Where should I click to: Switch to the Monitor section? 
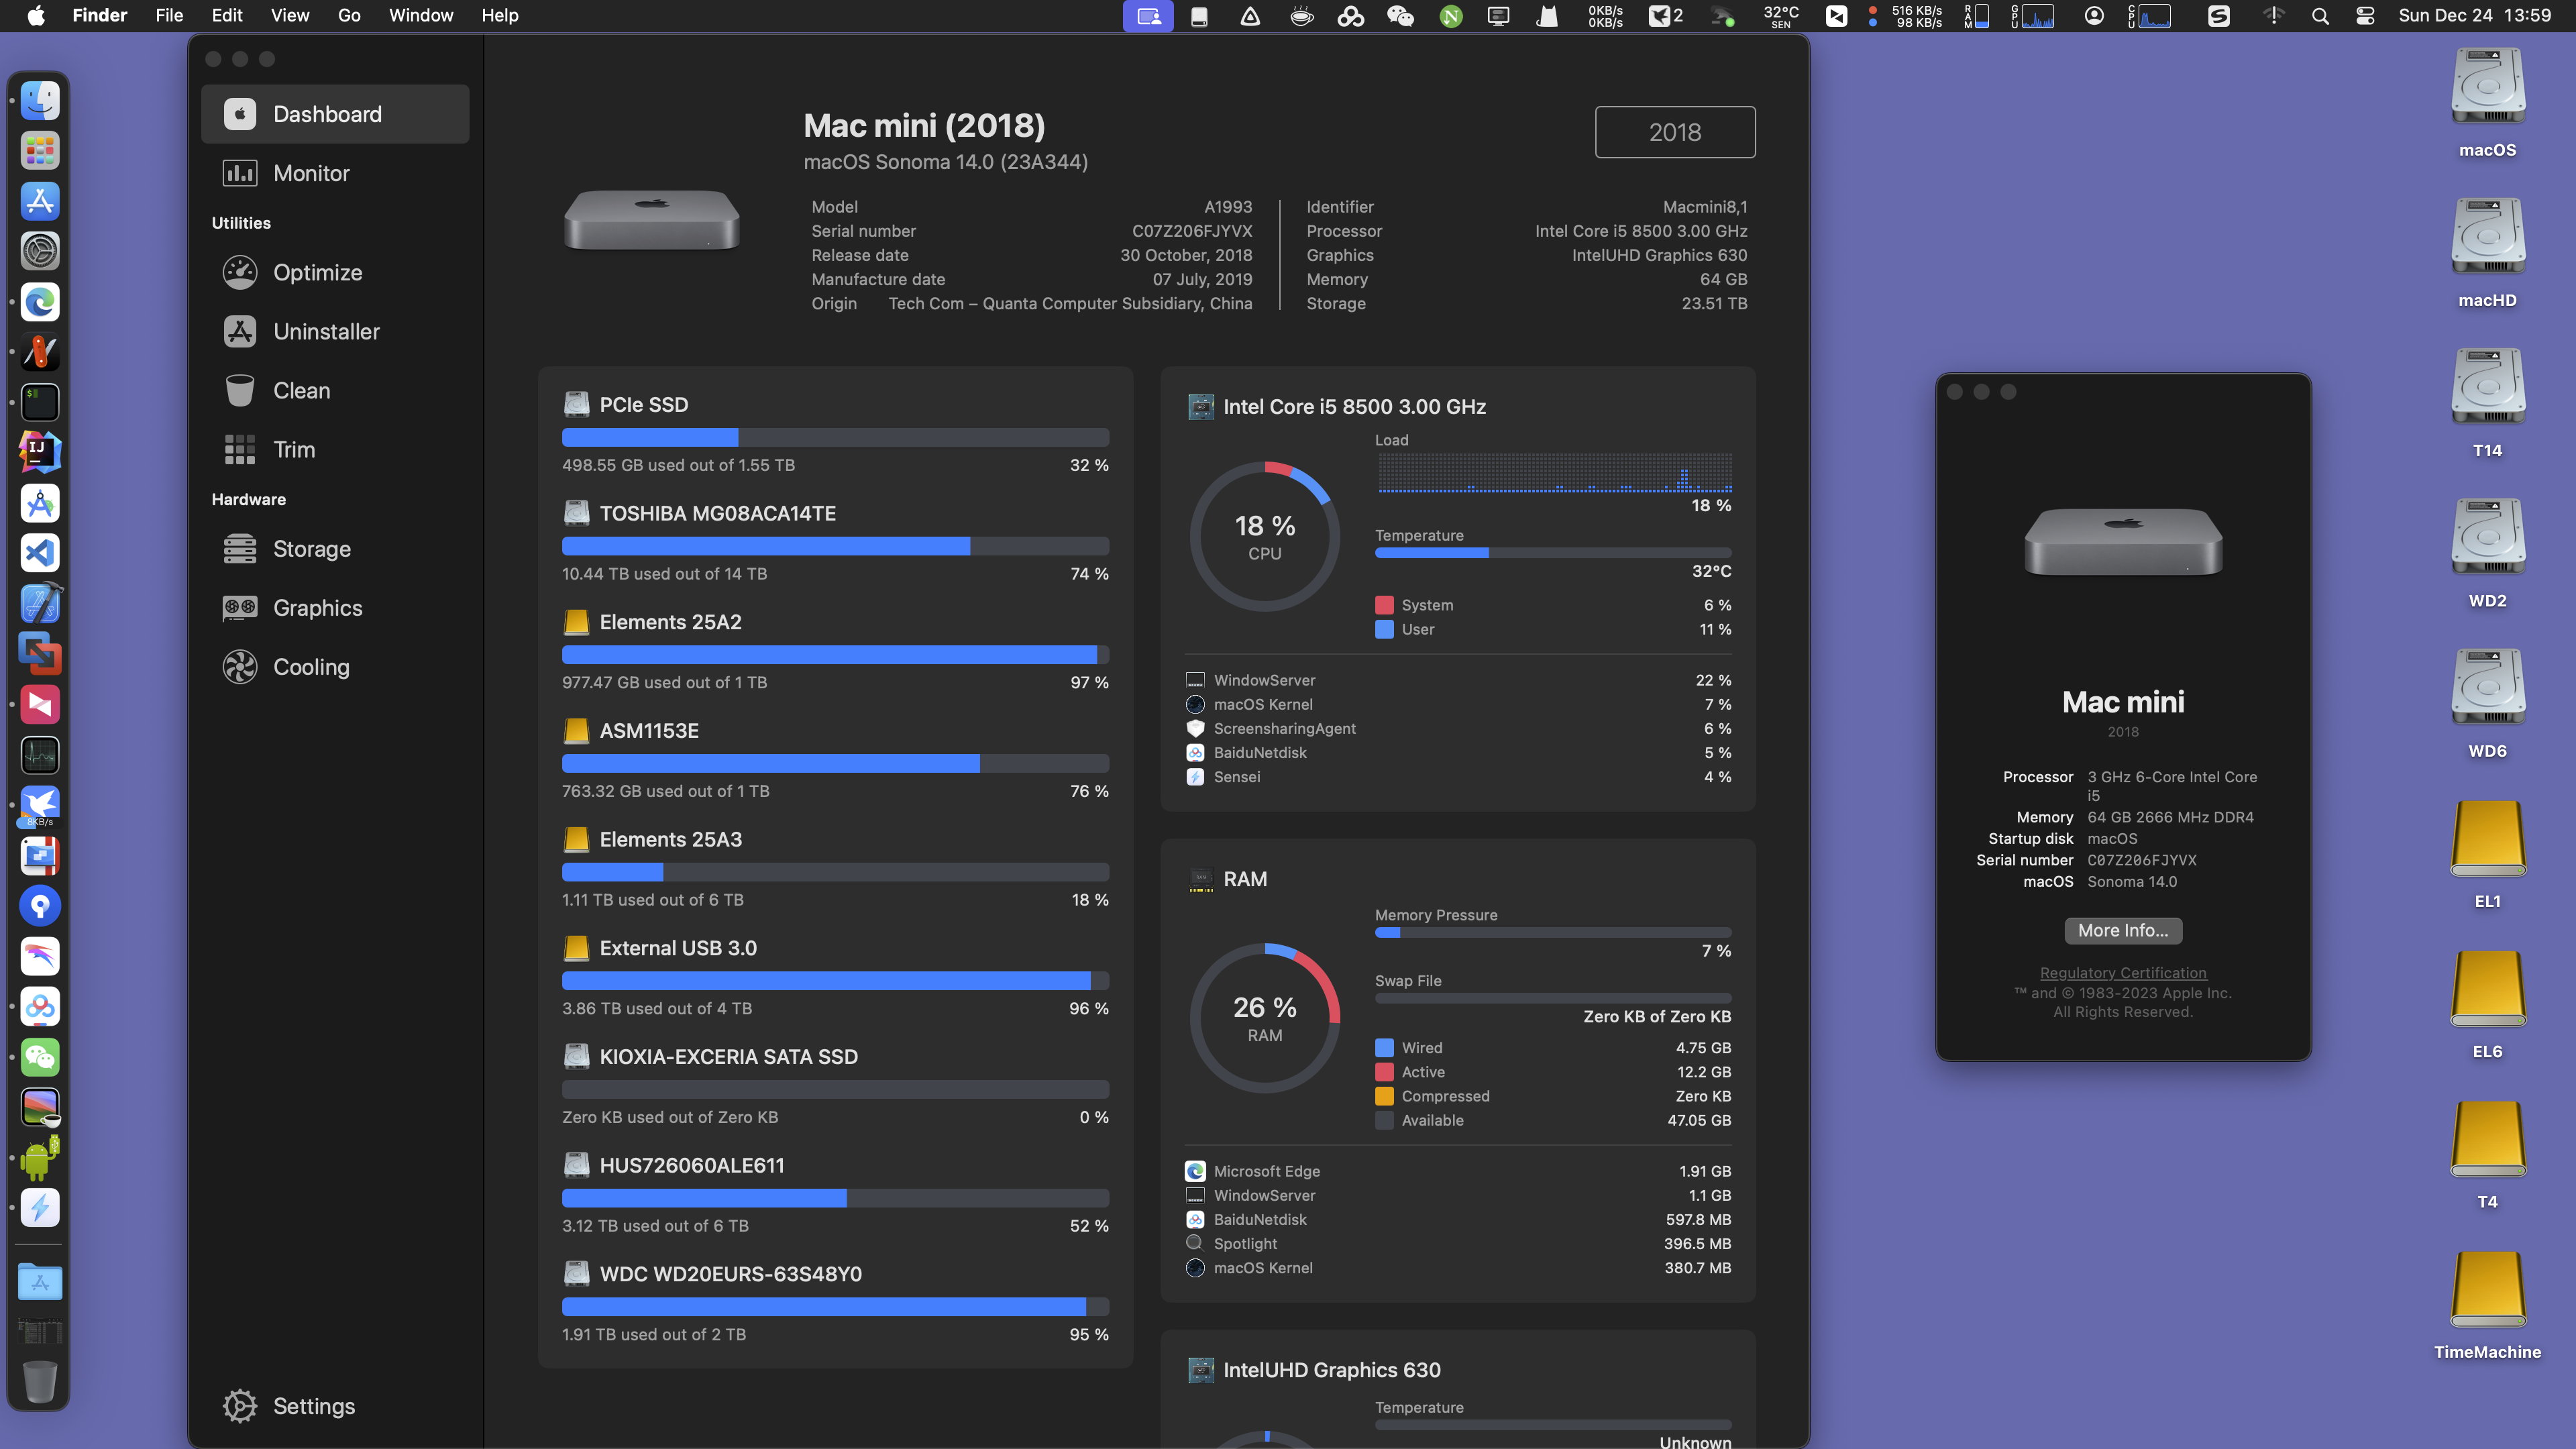(x=335, y=173)
